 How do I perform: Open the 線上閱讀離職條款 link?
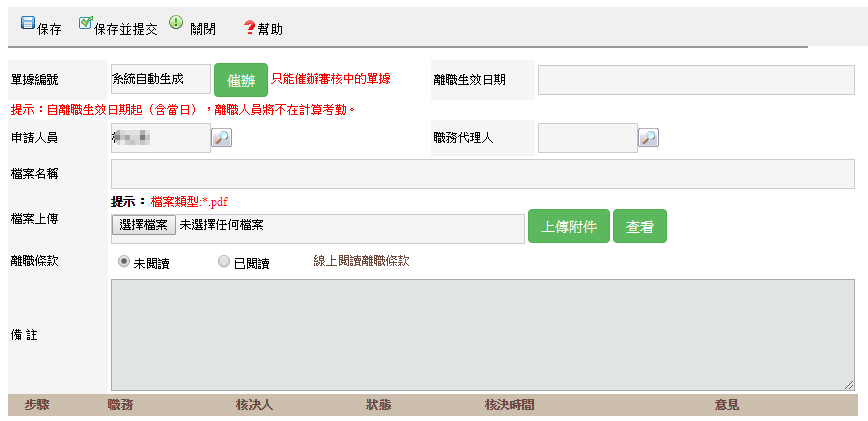(361, 262)
